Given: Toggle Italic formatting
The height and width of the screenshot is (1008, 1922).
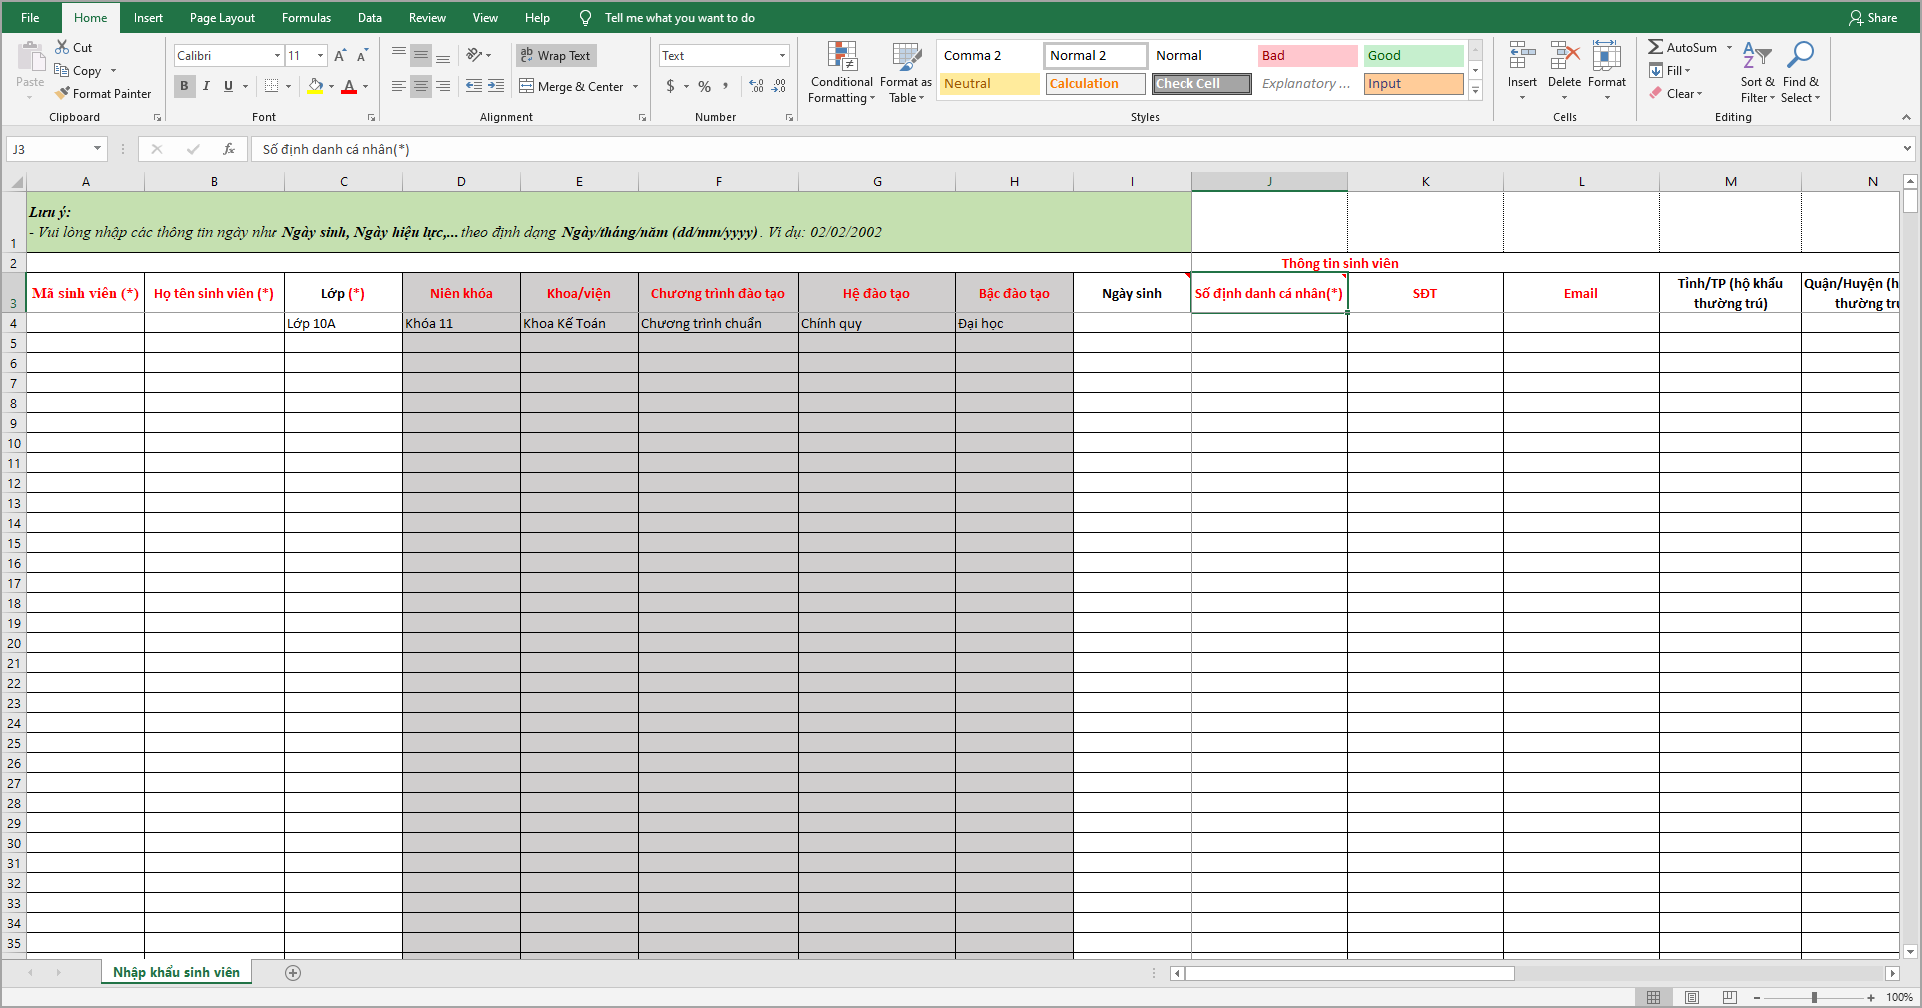Looking at the screenshot, I should [x=206, y=86].
